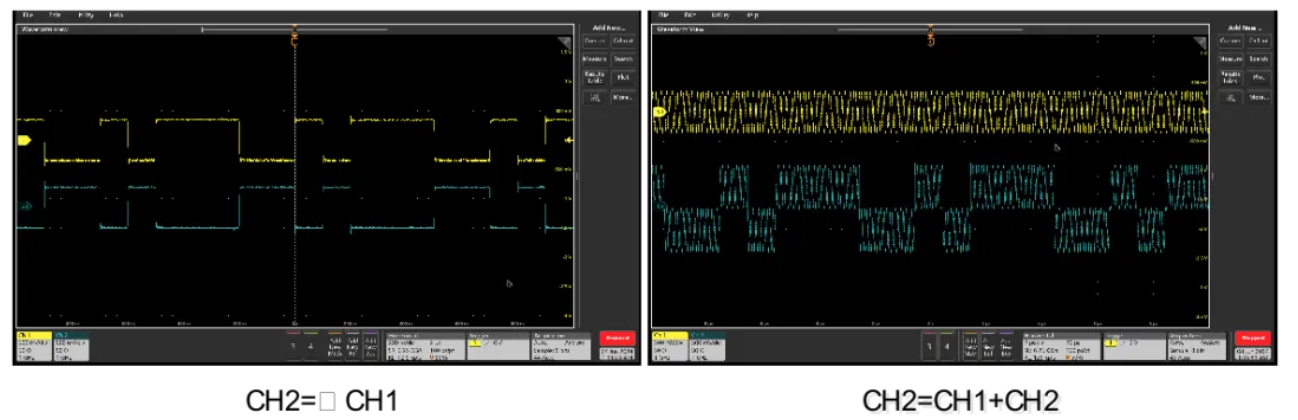Click the Add New Ref icon on the square-wave scope
1298x420 pixels.
coord(353,346)
